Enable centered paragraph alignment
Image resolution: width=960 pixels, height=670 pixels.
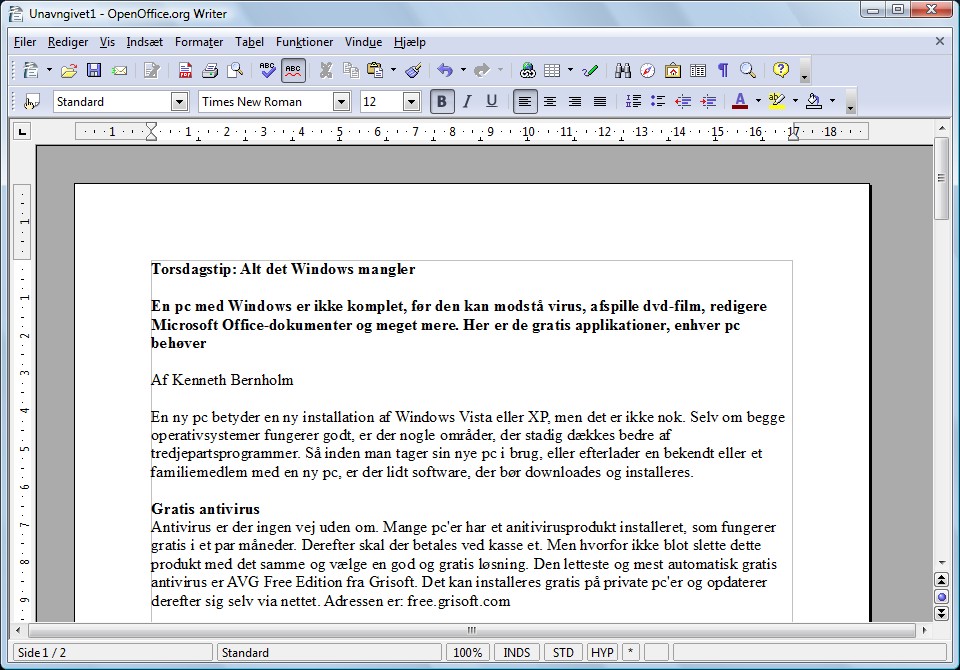point(550,100)
